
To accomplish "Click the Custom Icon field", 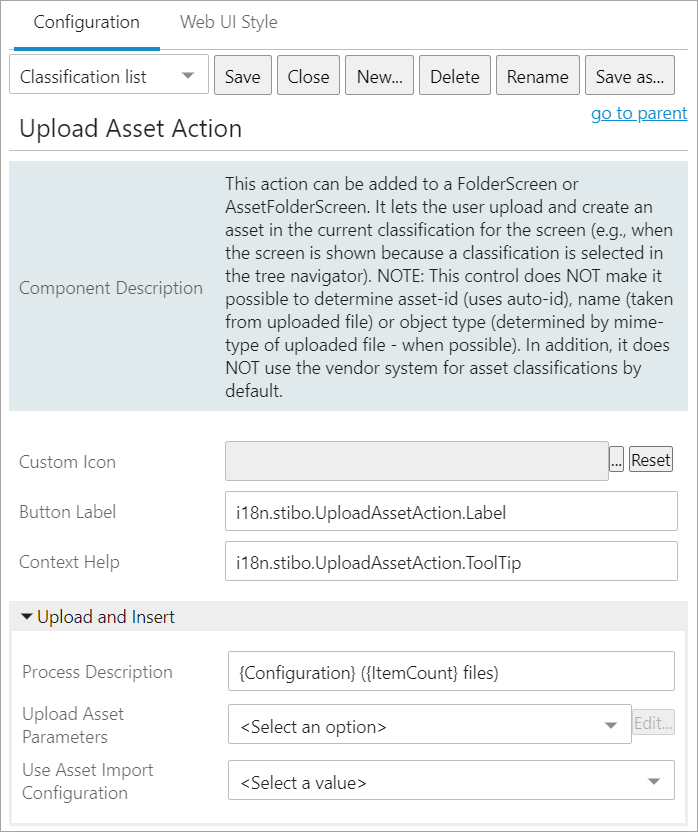I will tap(416, 461).
